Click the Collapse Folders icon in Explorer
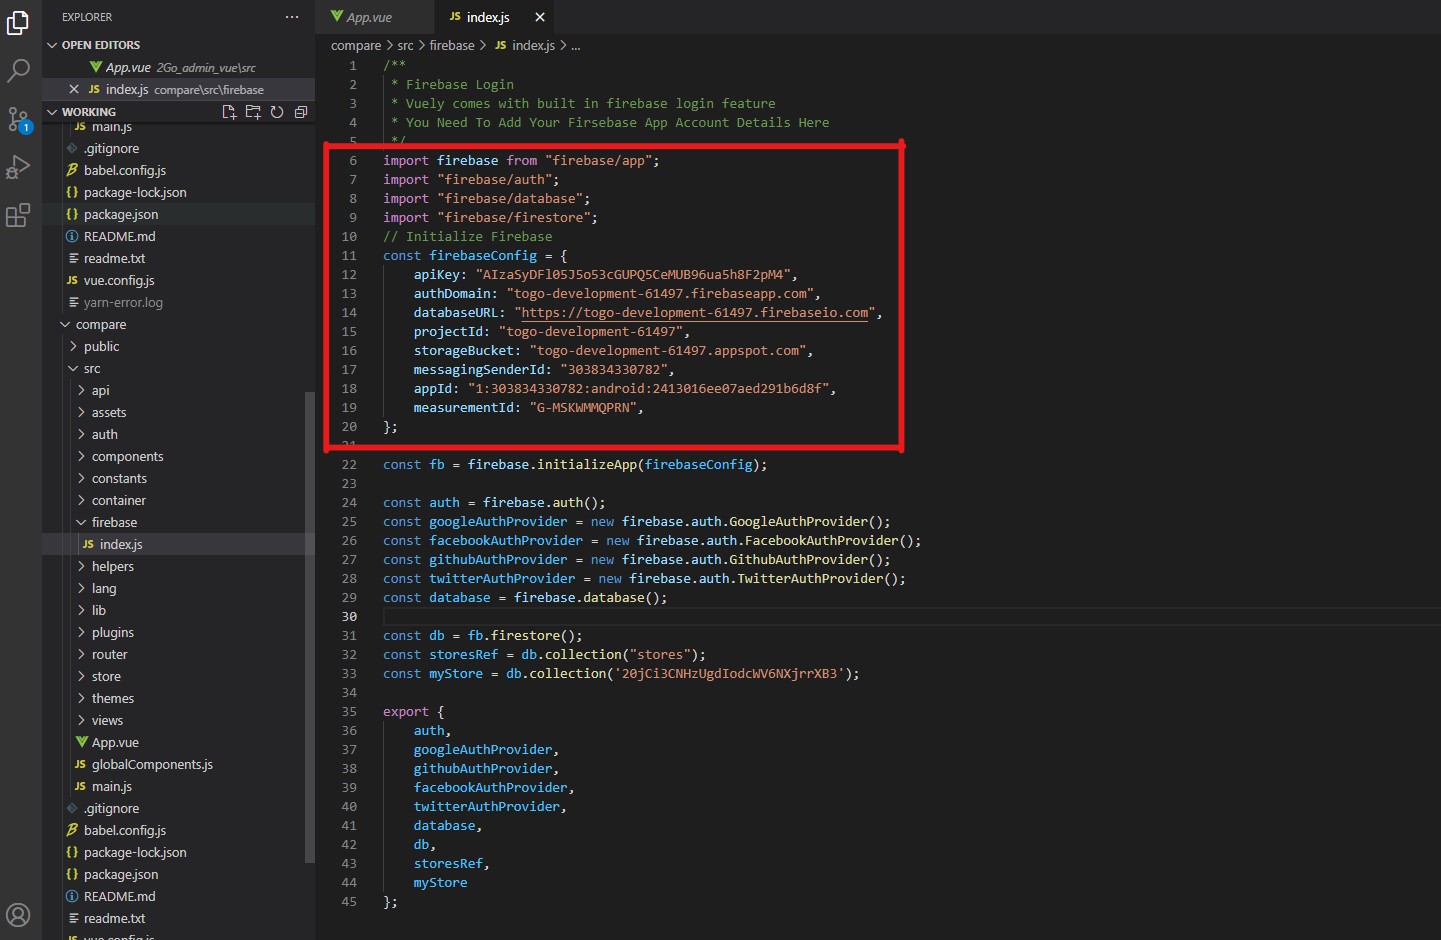 click(x=301, y=112)
